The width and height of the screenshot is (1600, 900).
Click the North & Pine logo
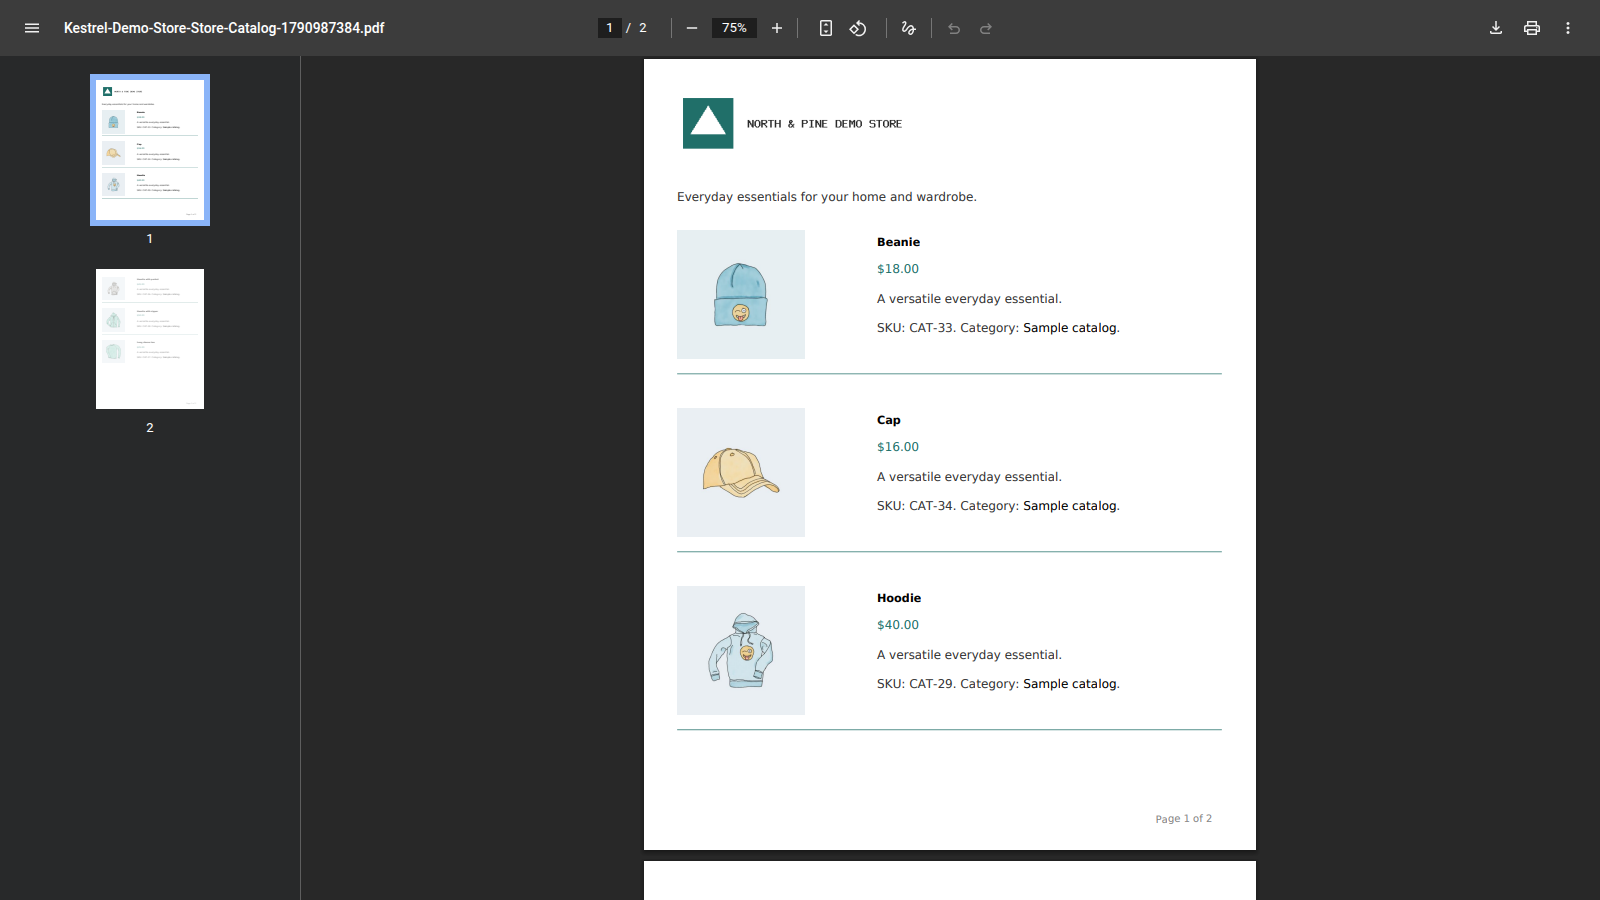click(x=708, y=123)
